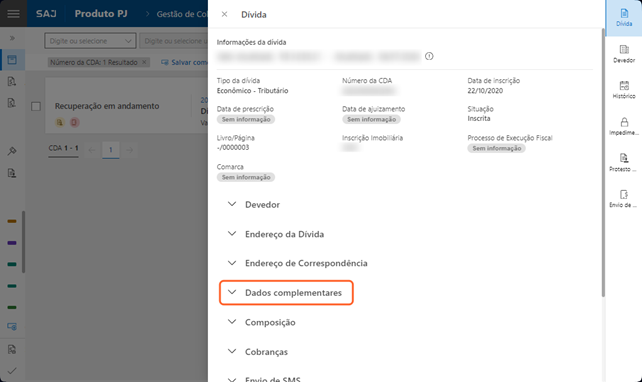Expand the Cobranças section
642x382 pixels.
pos(258,352)
